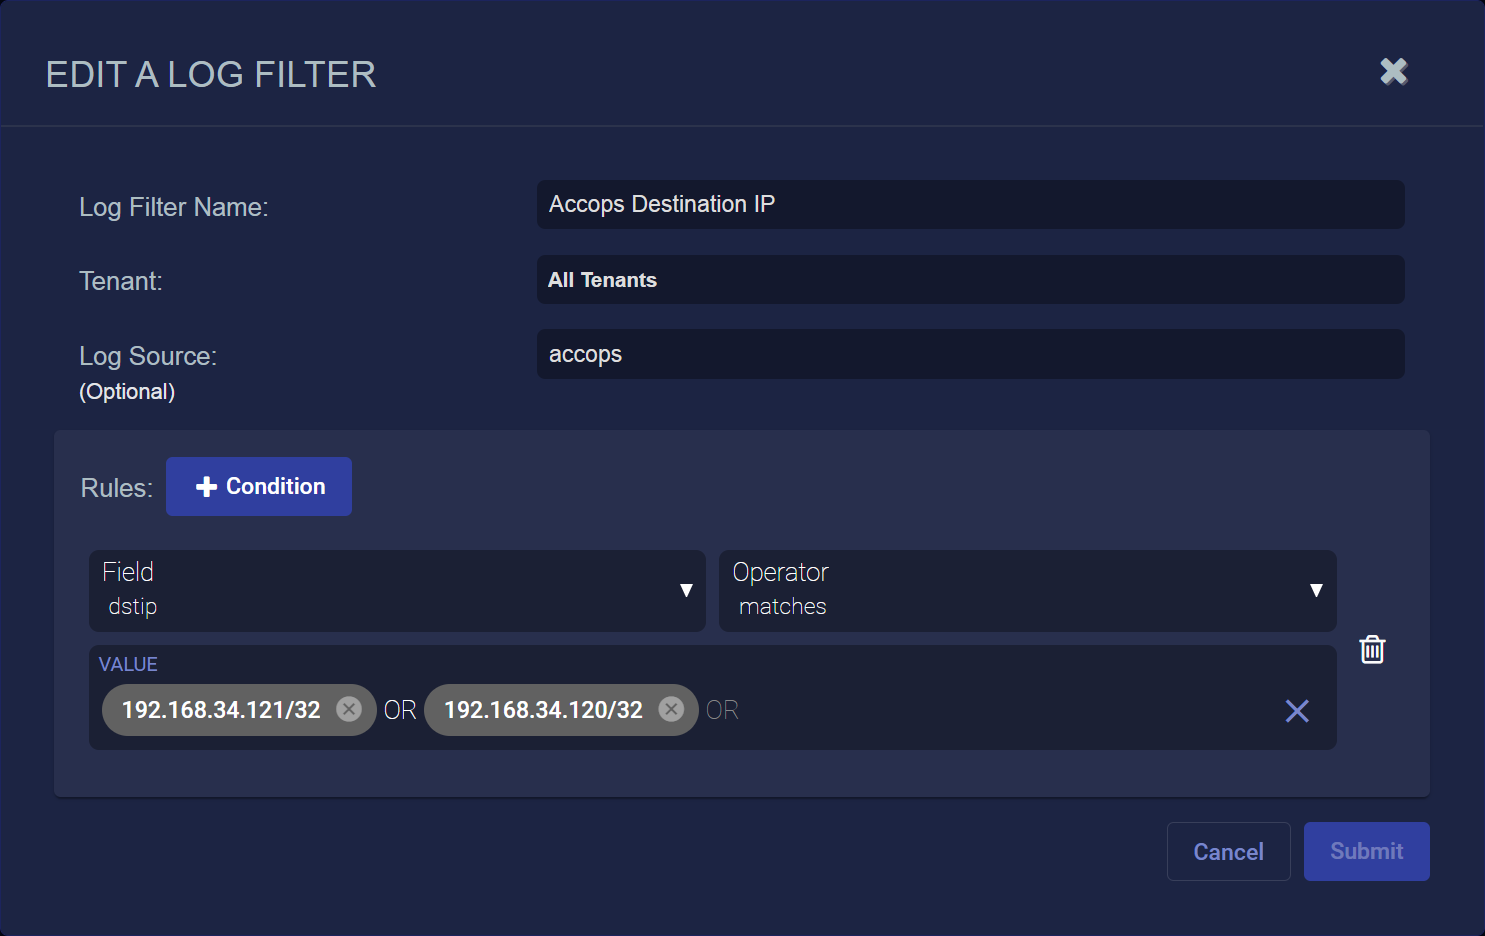Open the All Tenants selector

970,280
